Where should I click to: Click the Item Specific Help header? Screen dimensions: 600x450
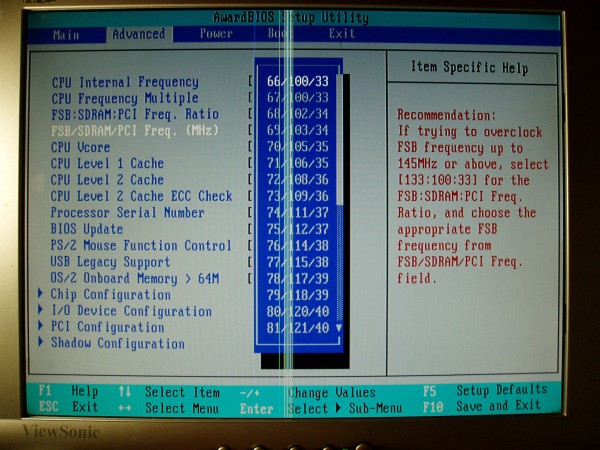(x=470, y=67)
